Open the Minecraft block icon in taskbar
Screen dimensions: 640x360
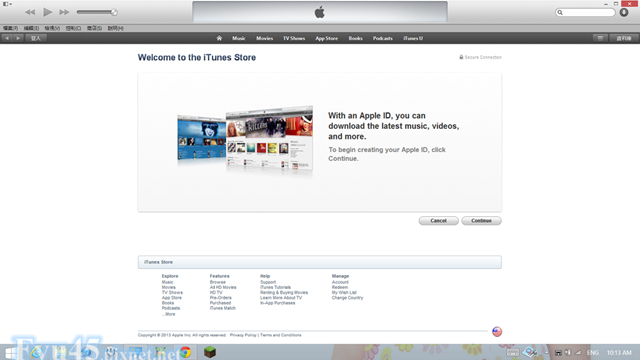click(x=210, y=352)
